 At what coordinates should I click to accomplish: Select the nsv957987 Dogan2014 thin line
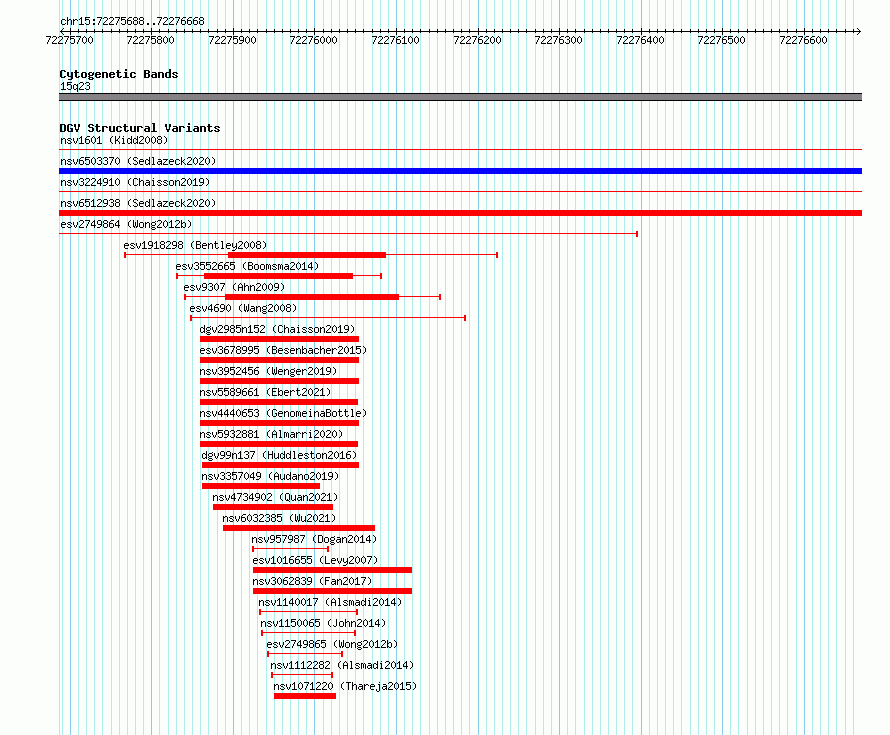coord(291,549)
